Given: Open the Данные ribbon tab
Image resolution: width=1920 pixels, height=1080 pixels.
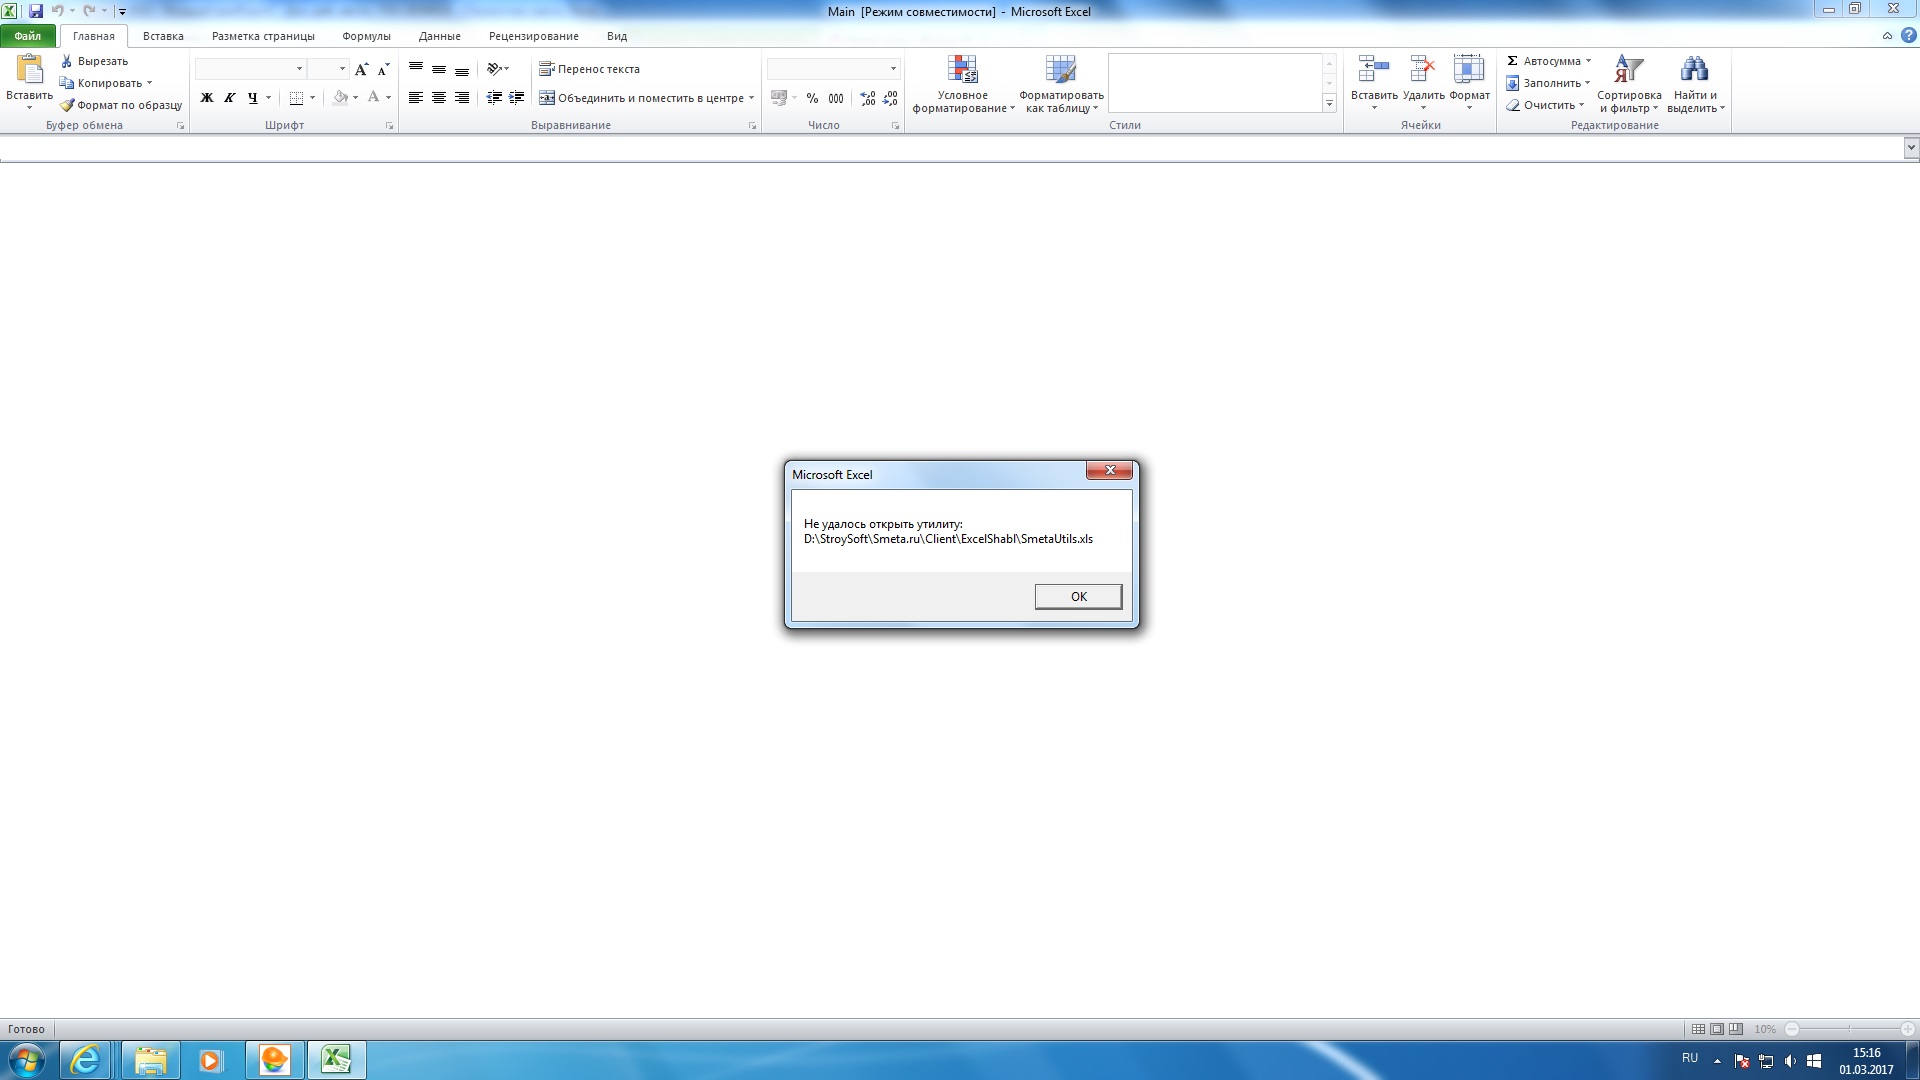Looking at the screenshot, I should [440, 36].
